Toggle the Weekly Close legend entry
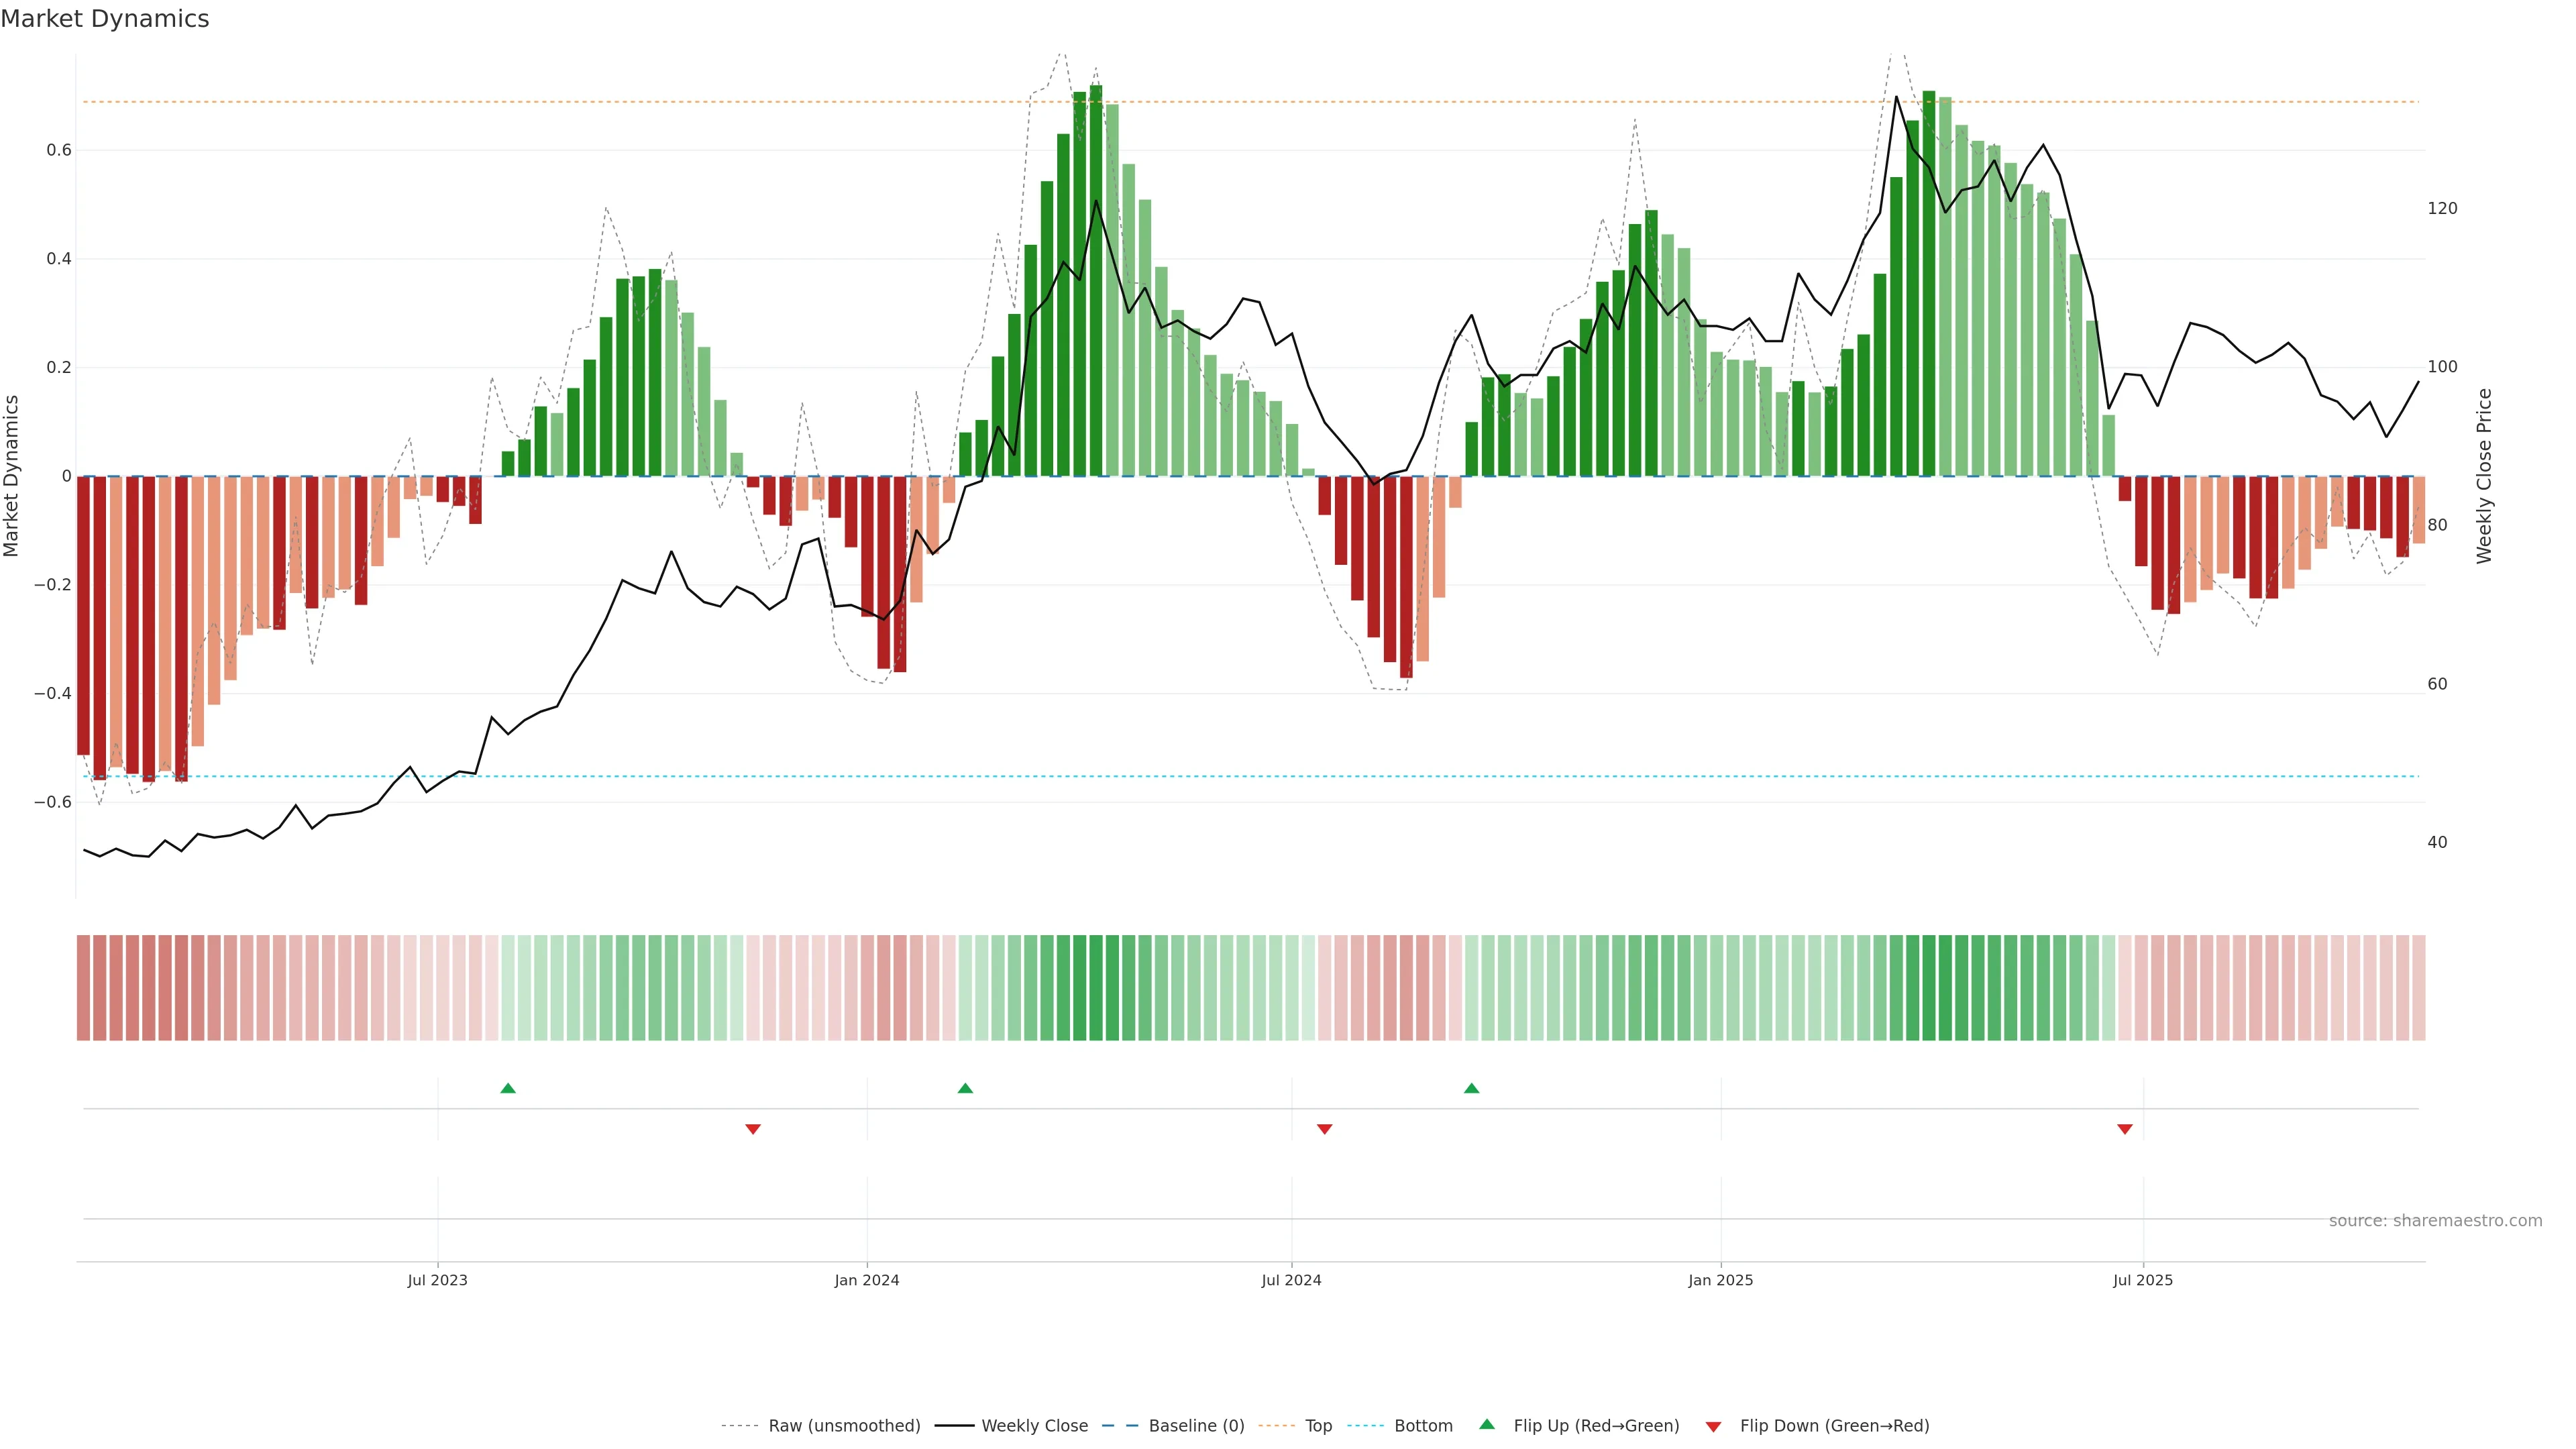Viewport: 2576px width, 1449px height. point(1034,1426)
